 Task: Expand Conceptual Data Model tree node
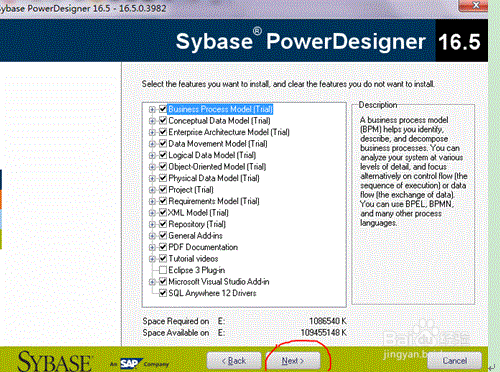[x=152, y=121]
